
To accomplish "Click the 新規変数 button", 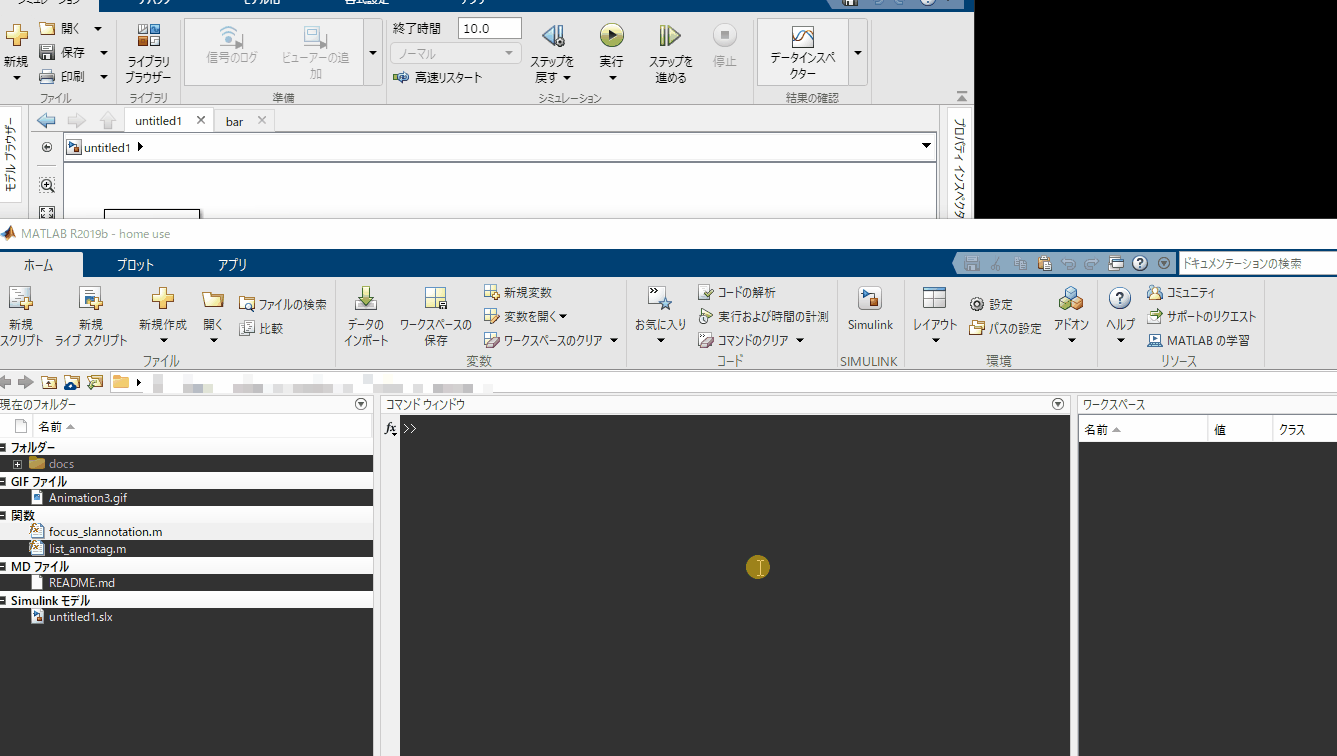I will point(517,292).
